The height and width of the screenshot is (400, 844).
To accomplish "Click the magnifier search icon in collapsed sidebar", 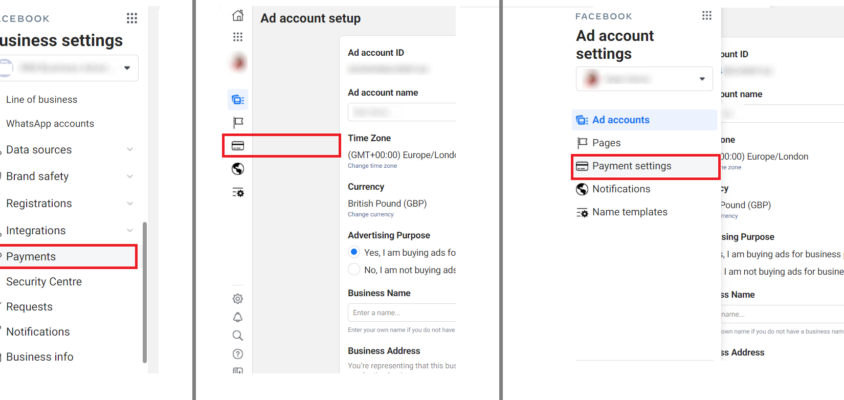I will point(237,336).
